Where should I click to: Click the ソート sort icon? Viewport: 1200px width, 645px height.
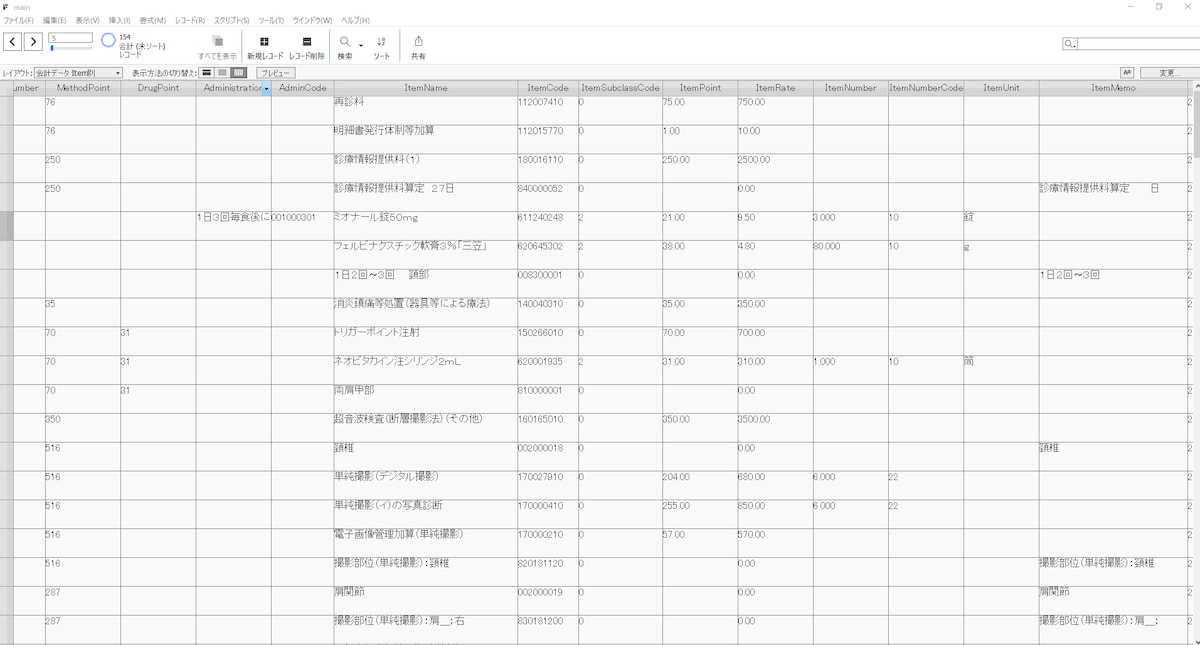(382, 42)
